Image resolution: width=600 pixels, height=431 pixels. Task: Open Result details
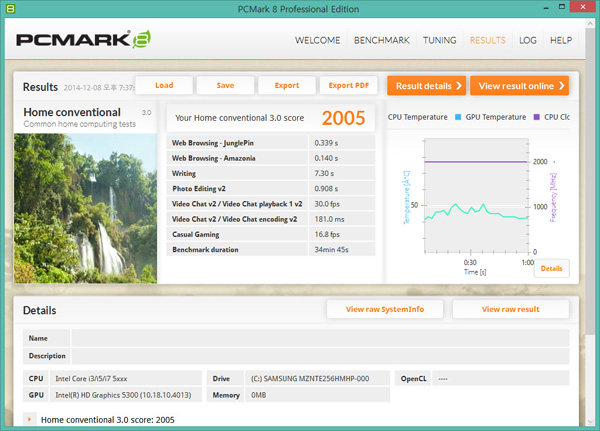click(426, 86)
